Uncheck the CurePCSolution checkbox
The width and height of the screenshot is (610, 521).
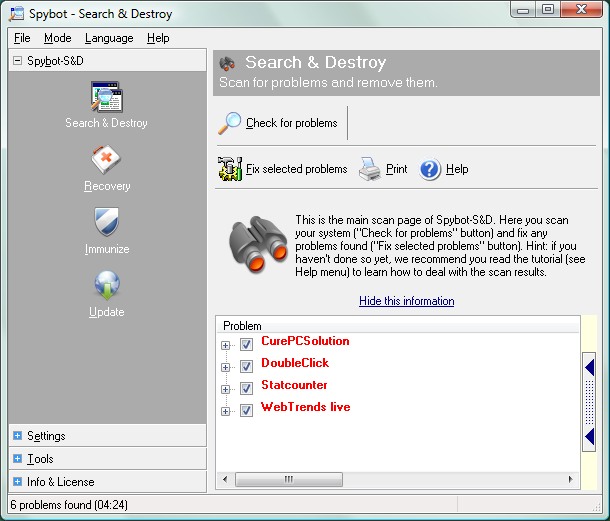click(x=246, y=344)
